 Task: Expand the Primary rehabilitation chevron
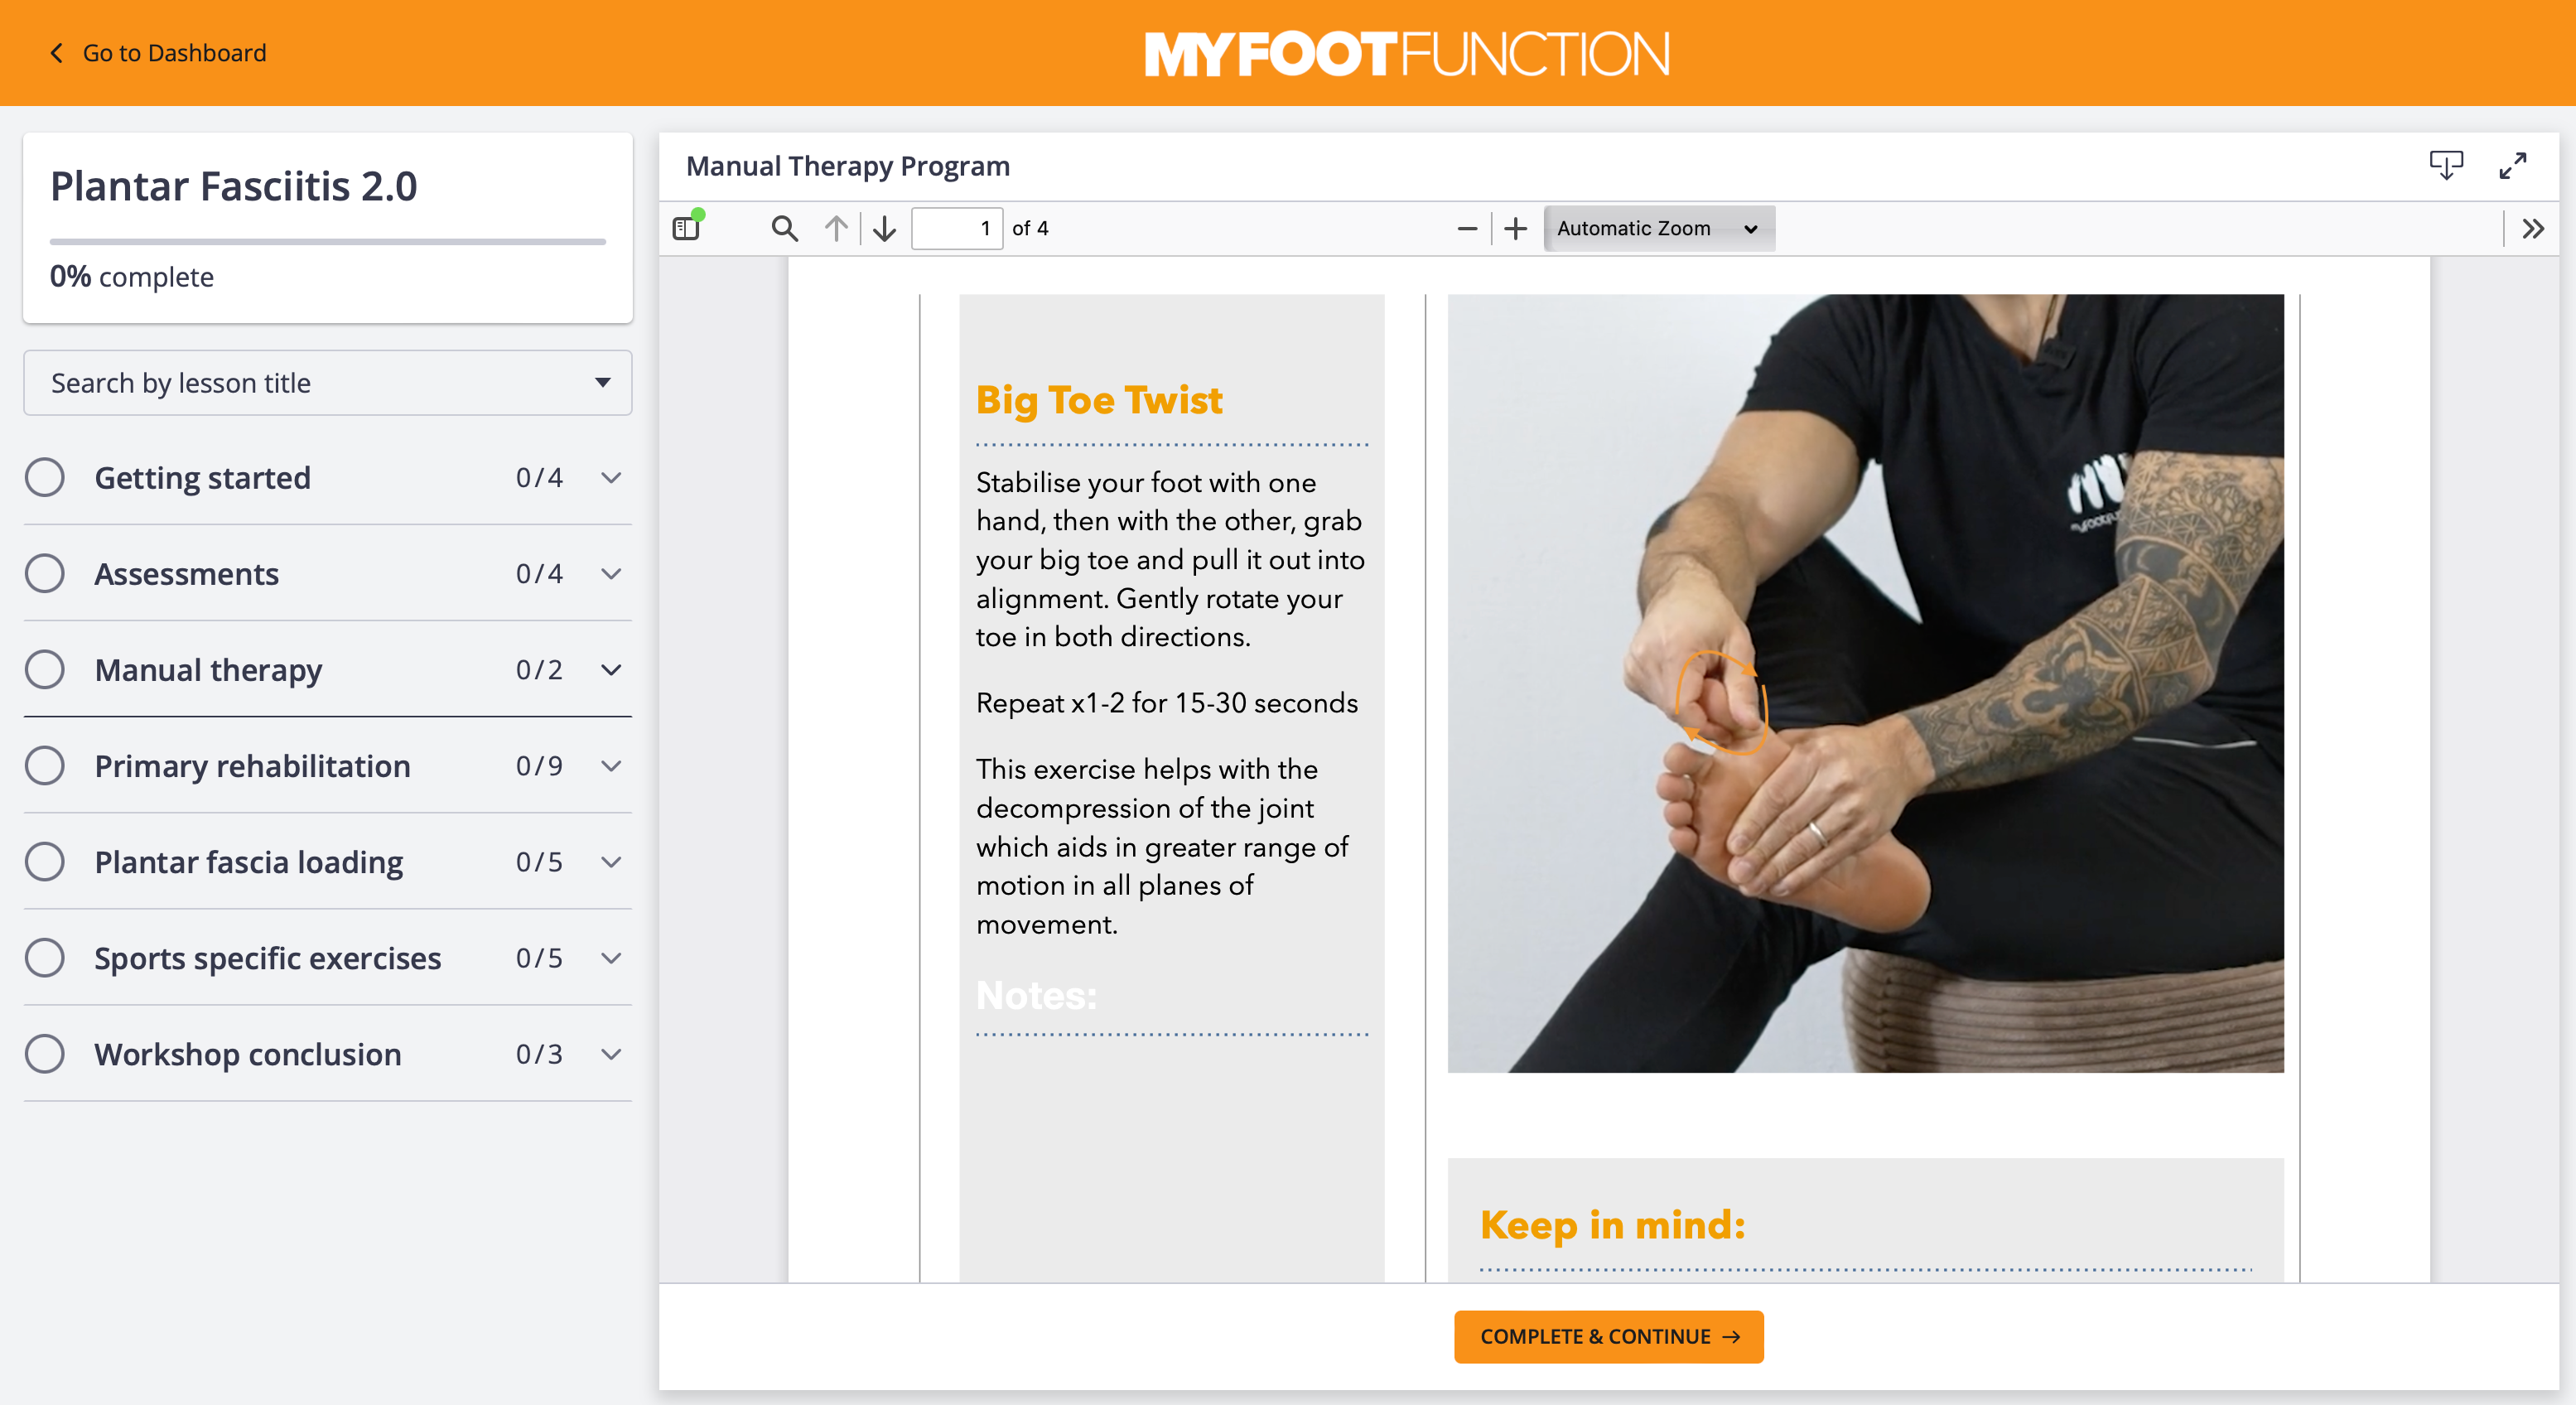611,766
